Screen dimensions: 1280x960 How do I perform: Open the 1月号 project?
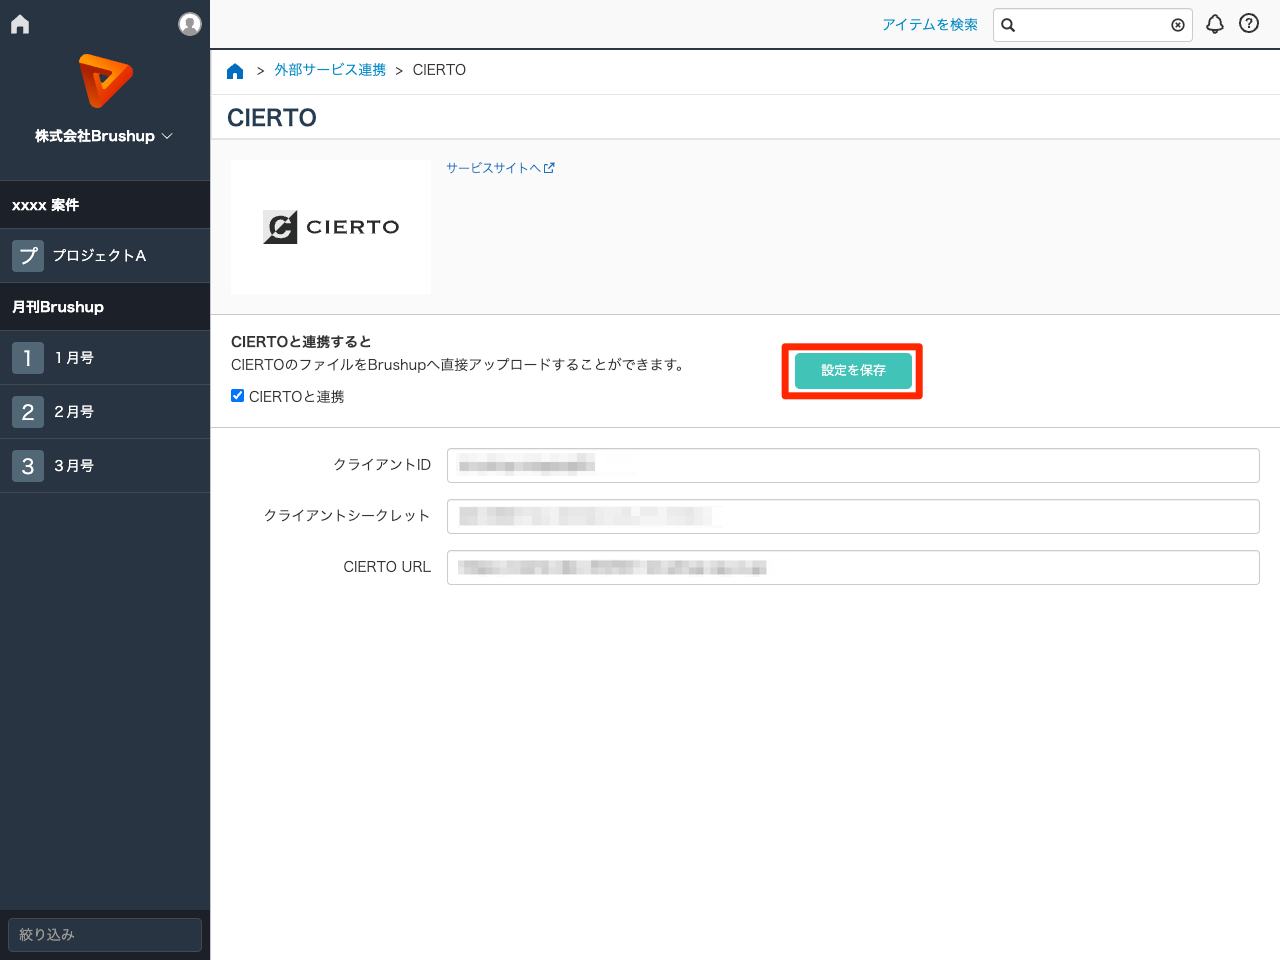coord(105,358)
